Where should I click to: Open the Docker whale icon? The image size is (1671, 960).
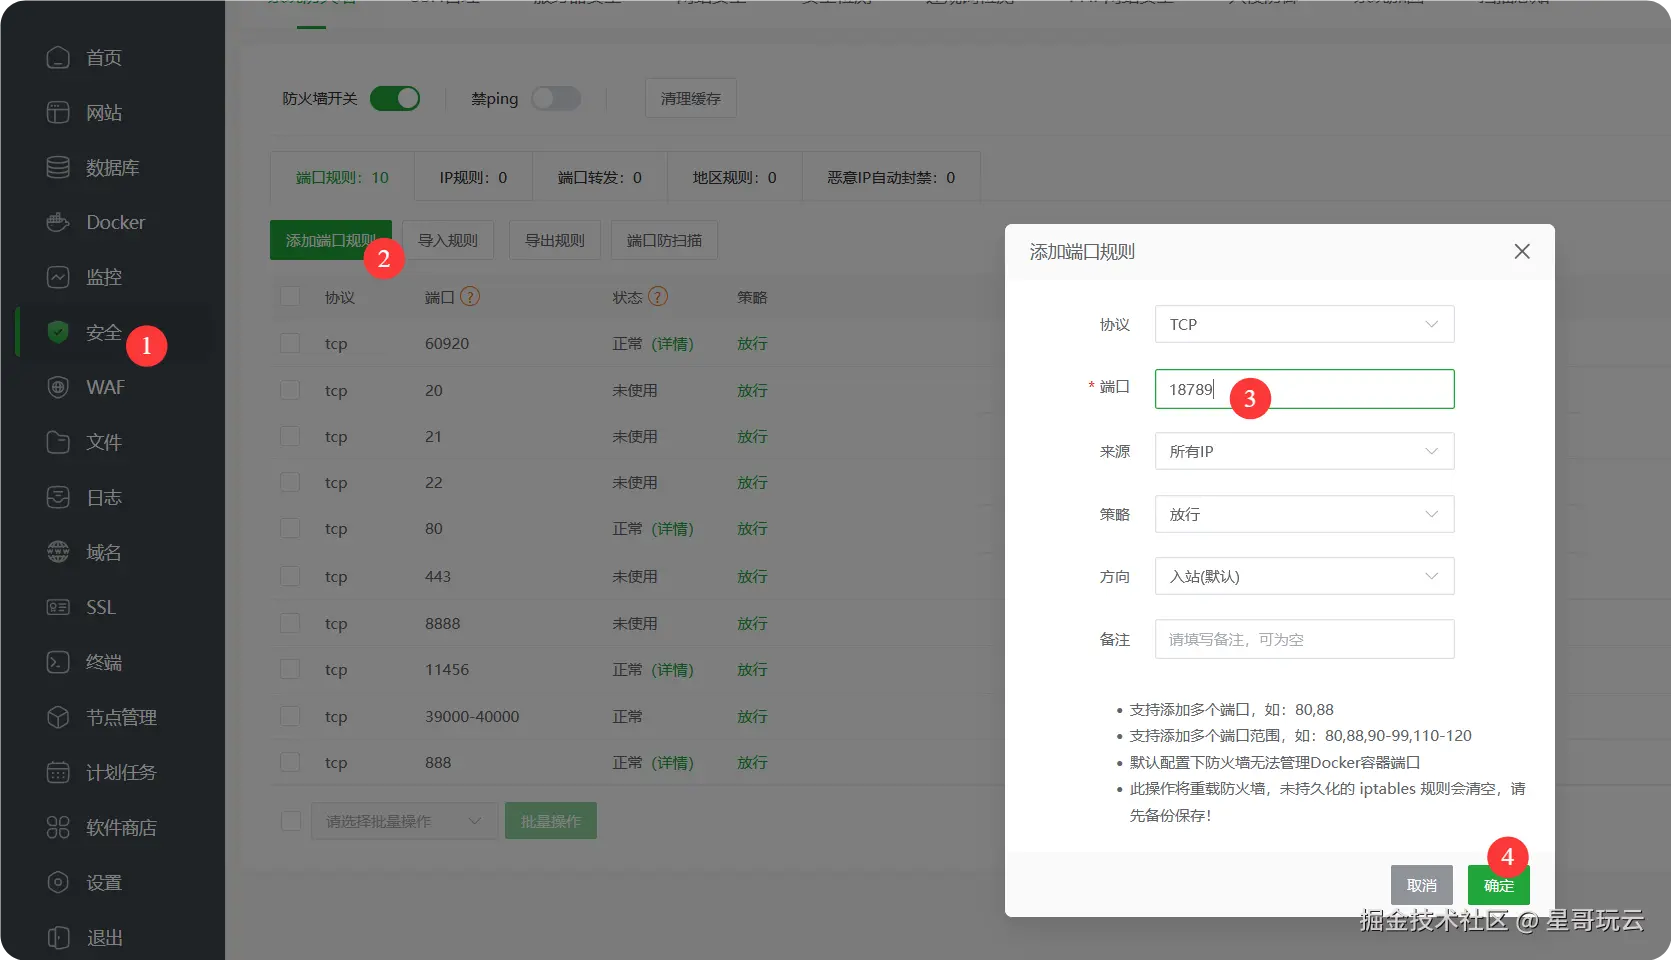pos(58,223)
